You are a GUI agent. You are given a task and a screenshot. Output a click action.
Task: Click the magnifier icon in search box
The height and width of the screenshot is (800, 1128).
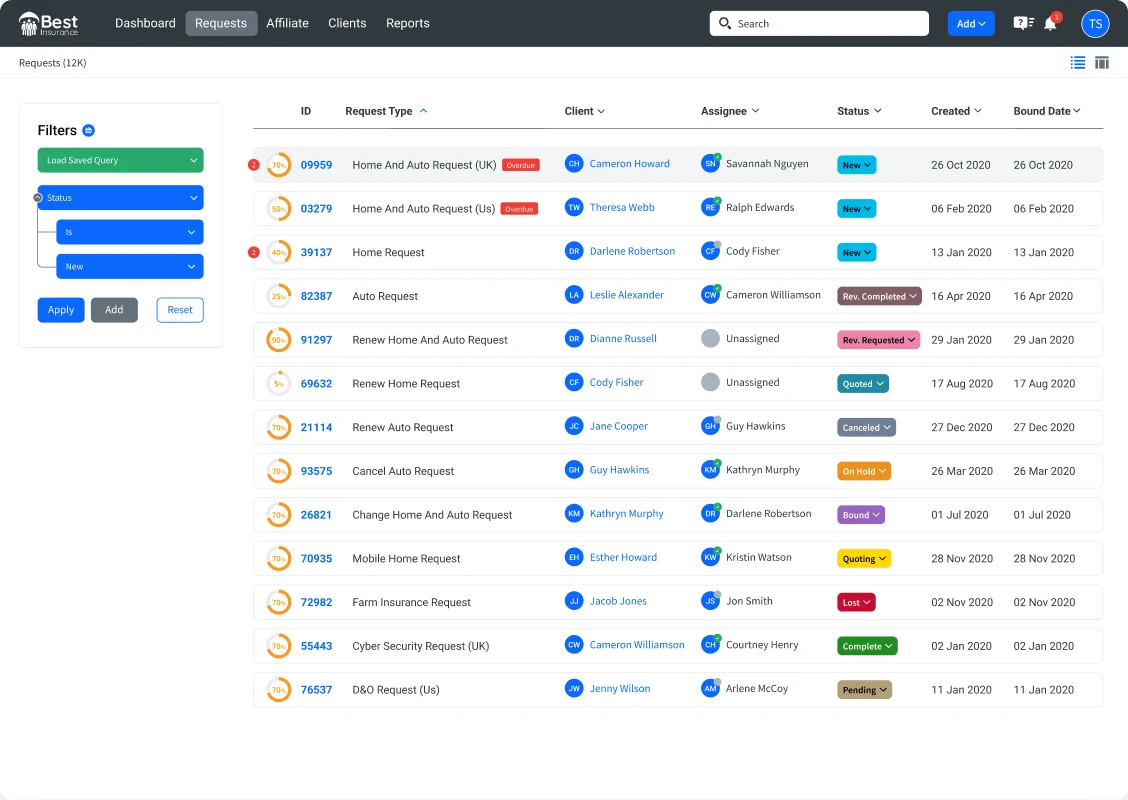point(724,23)
